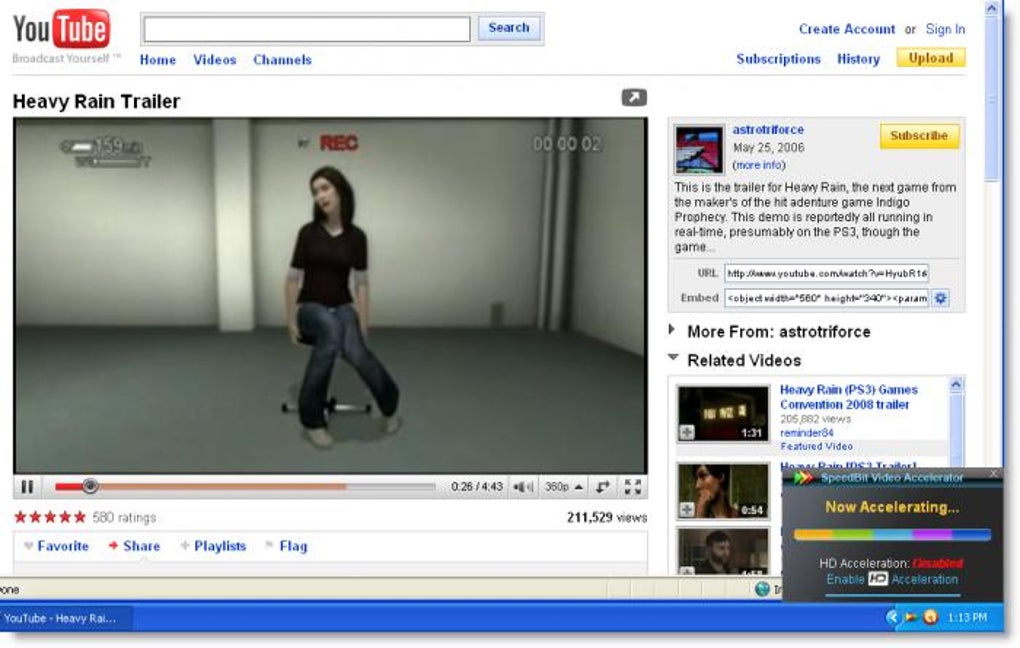
Task: Expand hidden system tray icons arrow
Action: pyautogui.click(x=892, y=617)
